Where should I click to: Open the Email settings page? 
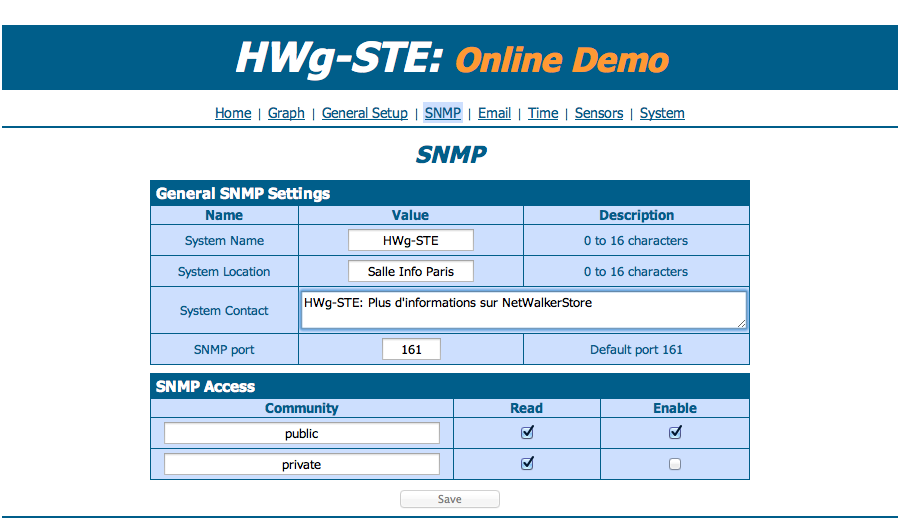click(494, 113)
